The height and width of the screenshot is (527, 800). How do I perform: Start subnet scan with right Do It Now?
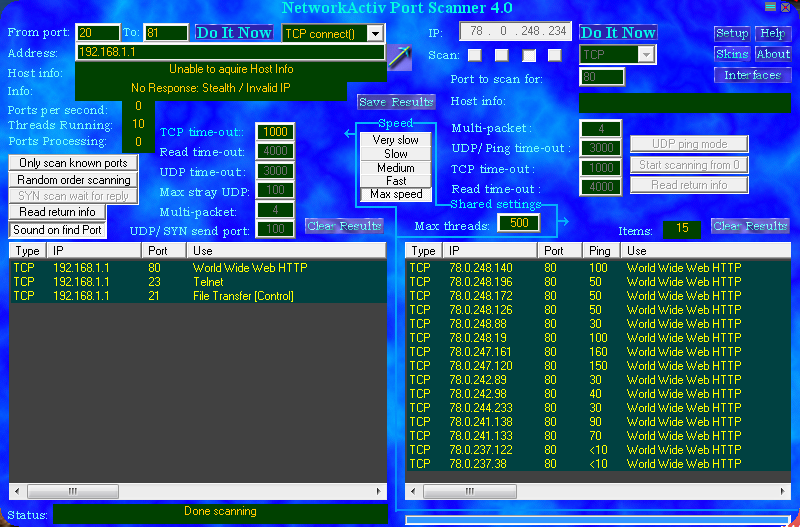[x=618, y=33]
